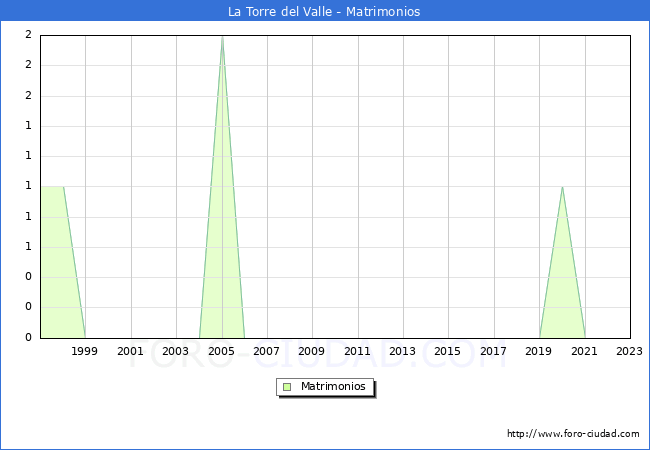Select the 2009 x-axis year label
Image resolution: width=650 pixels, height=450 pixels.
pyautogui.click(x=312, y=351)
